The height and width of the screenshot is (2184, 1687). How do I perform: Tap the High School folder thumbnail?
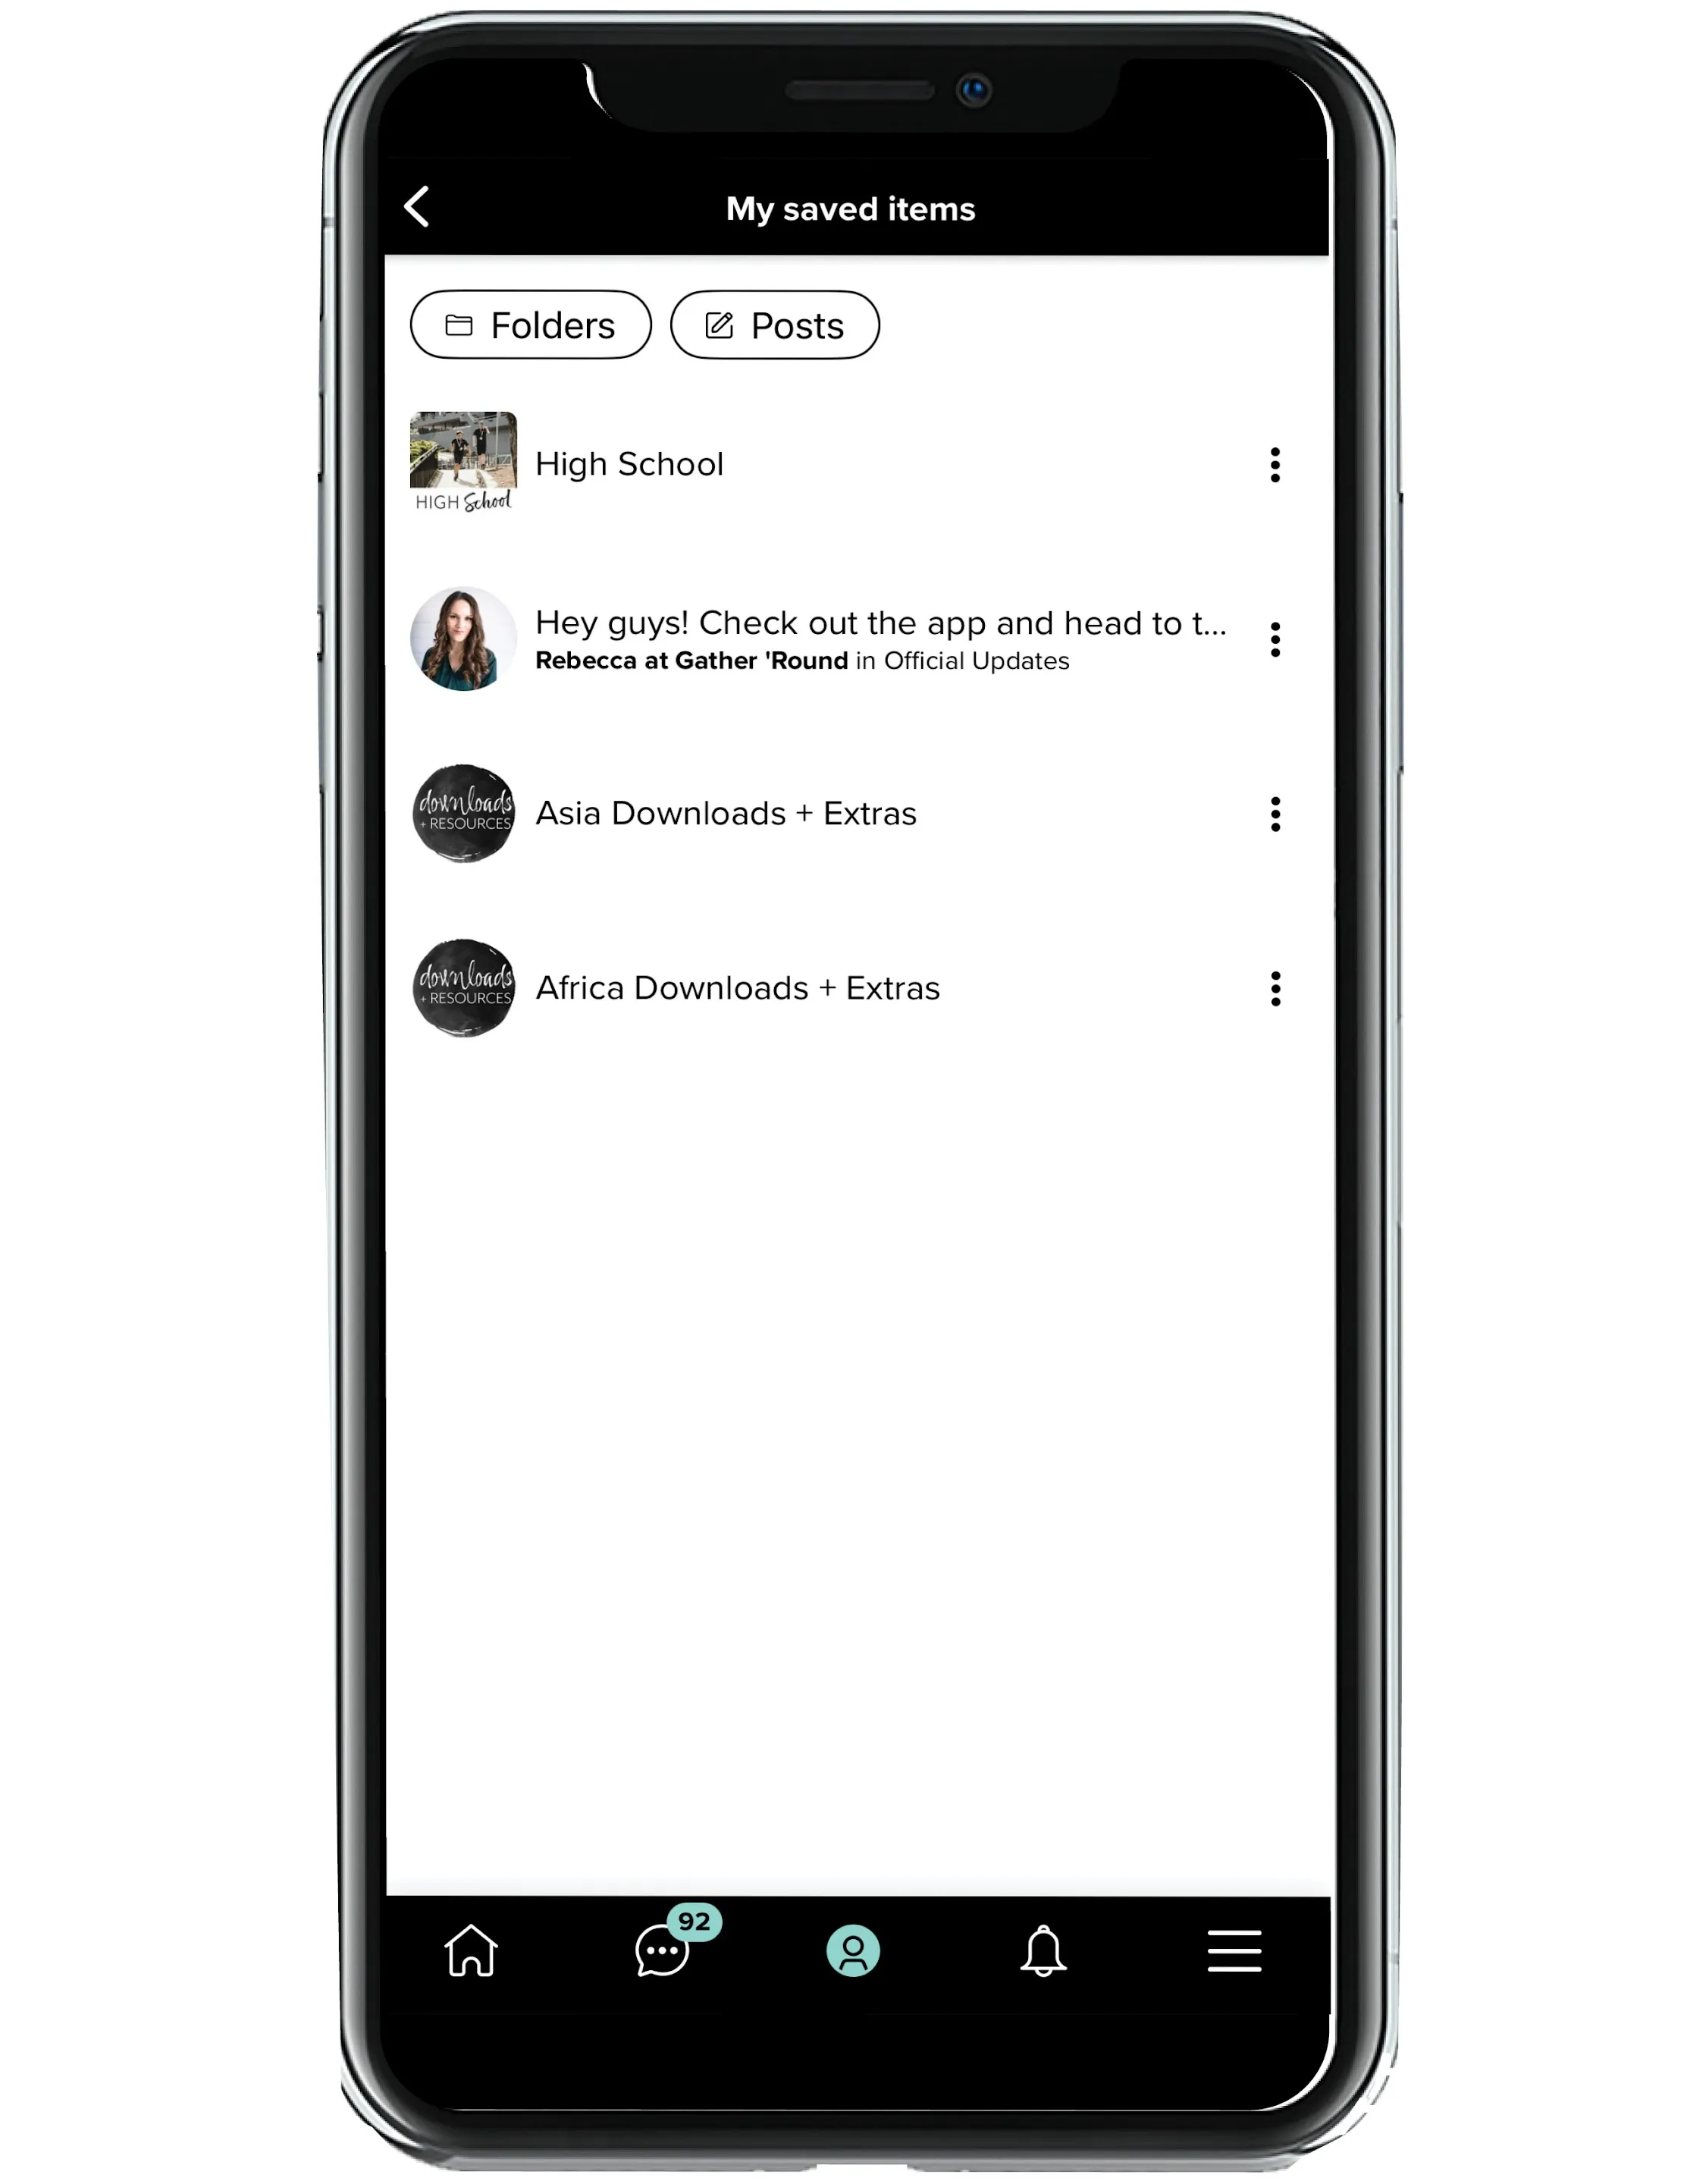point(463,463)
